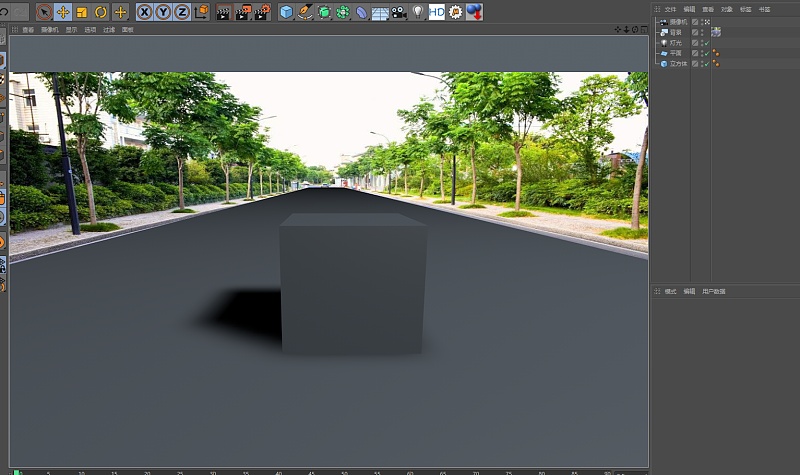
Task: Toggle the green checkmark for 灯光 object
Action: (x=705, y=43)
